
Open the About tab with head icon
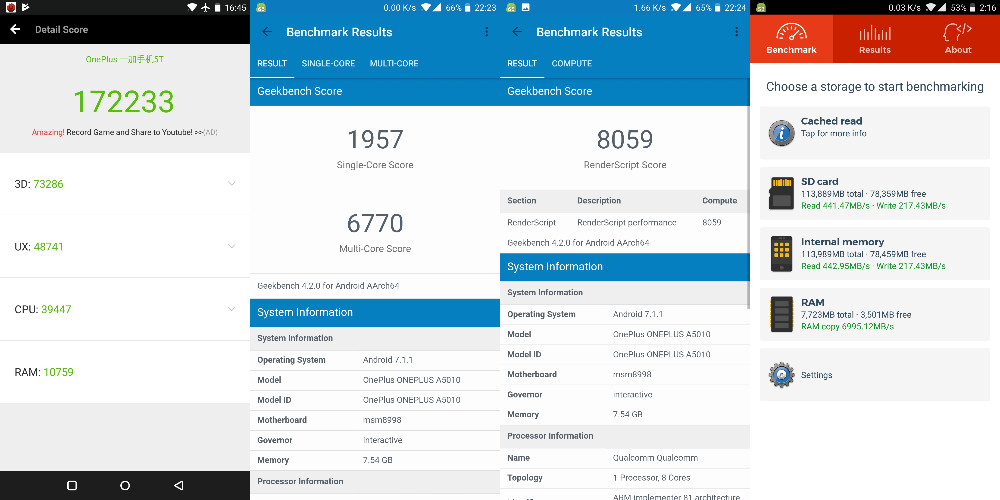tap(958, 38)
